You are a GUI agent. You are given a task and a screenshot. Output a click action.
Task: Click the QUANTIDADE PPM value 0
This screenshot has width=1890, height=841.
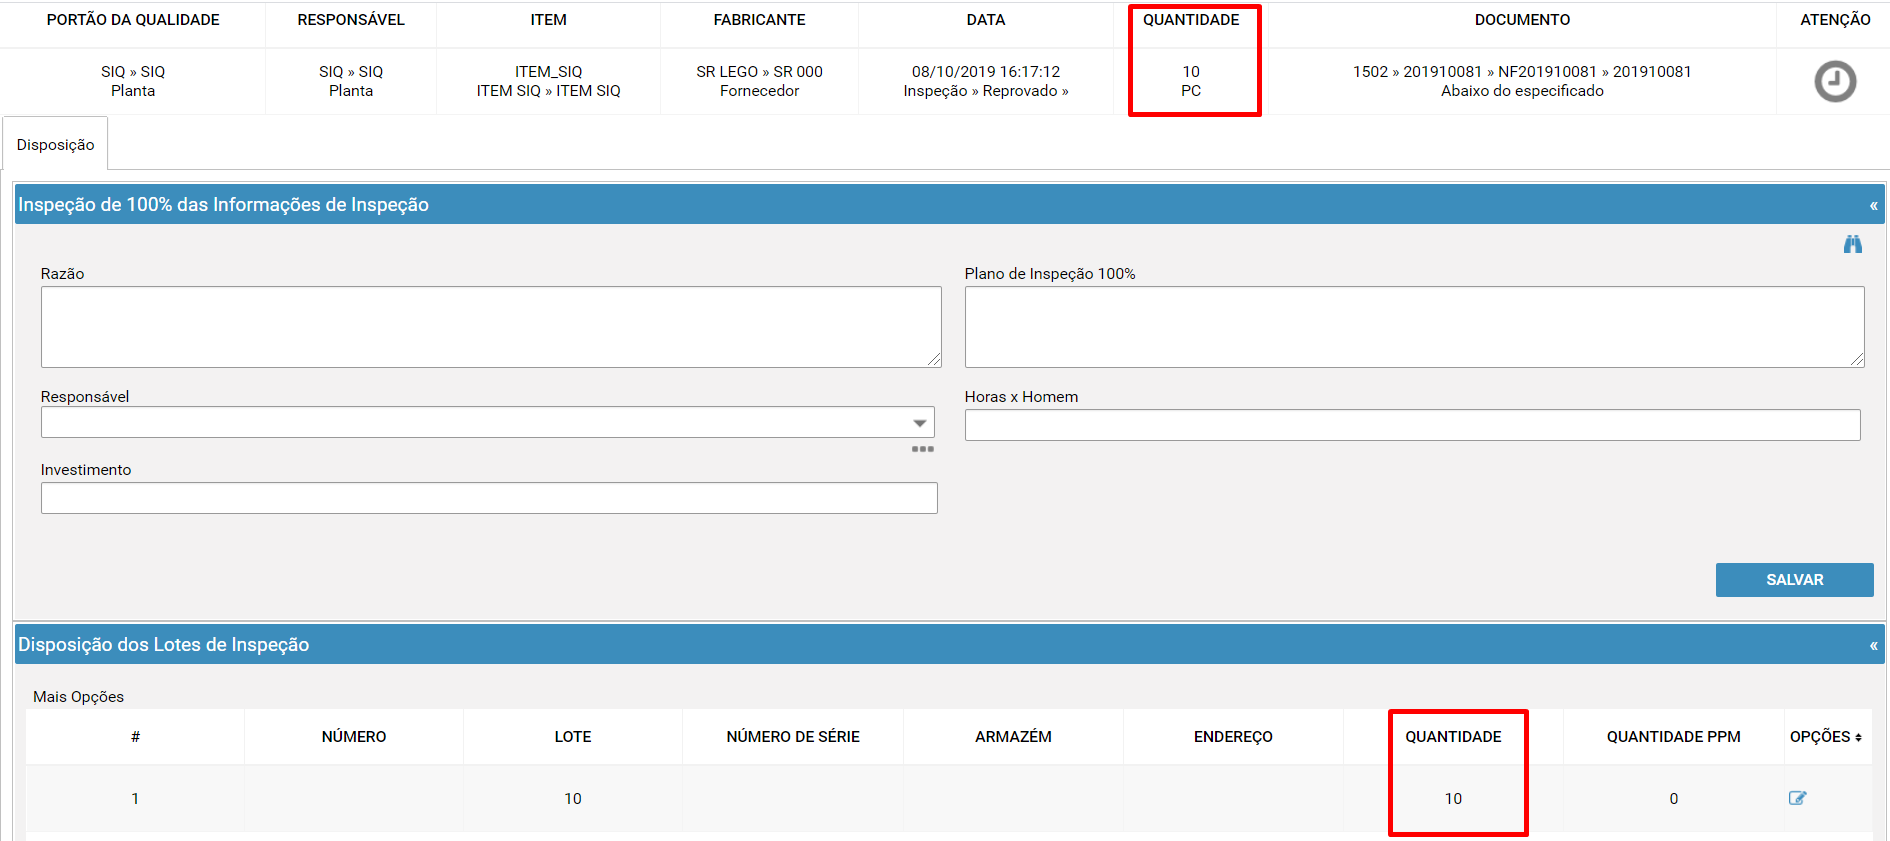coord(1673,799)
